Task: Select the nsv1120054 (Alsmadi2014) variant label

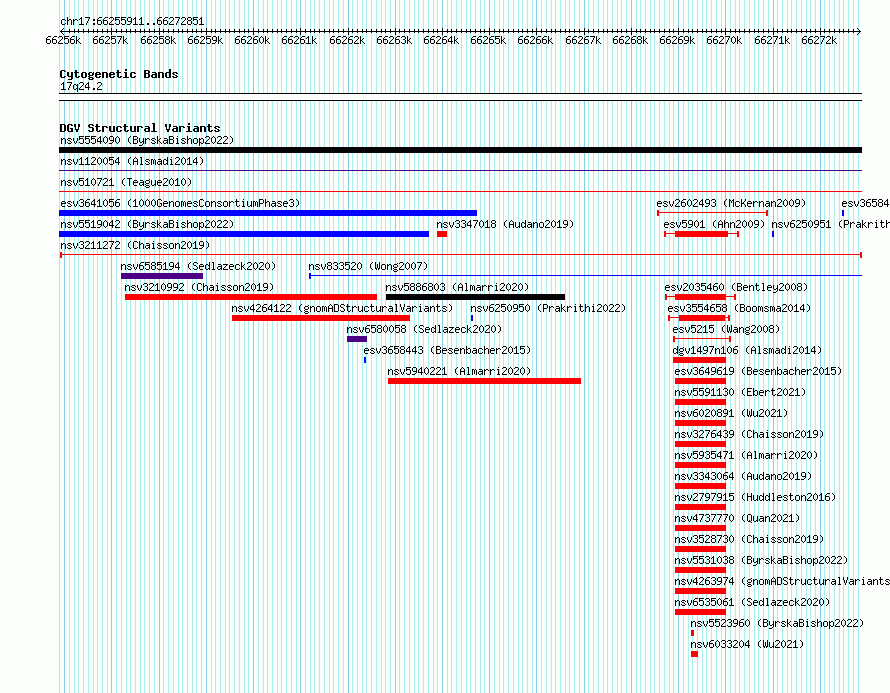Action: click(132, 161)
